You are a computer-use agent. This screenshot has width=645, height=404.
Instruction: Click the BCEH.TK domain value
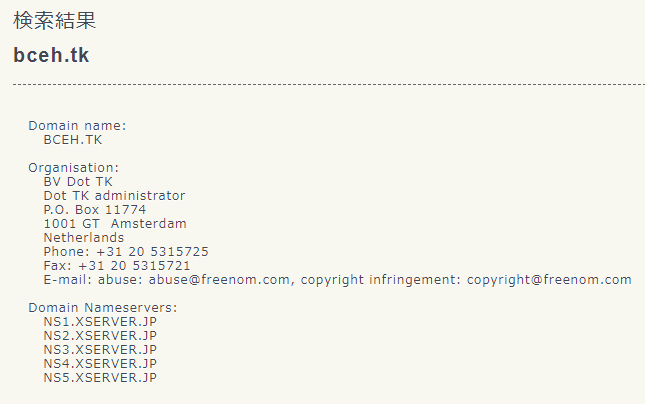click(x=73, y=140)
